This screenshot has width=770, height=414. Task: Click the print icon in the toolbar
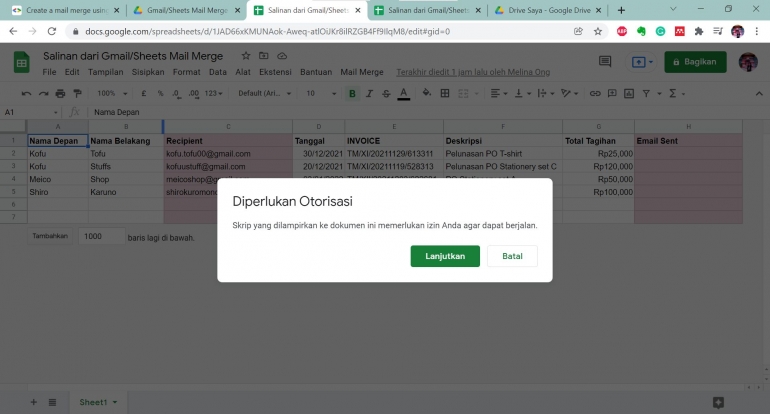60,93
